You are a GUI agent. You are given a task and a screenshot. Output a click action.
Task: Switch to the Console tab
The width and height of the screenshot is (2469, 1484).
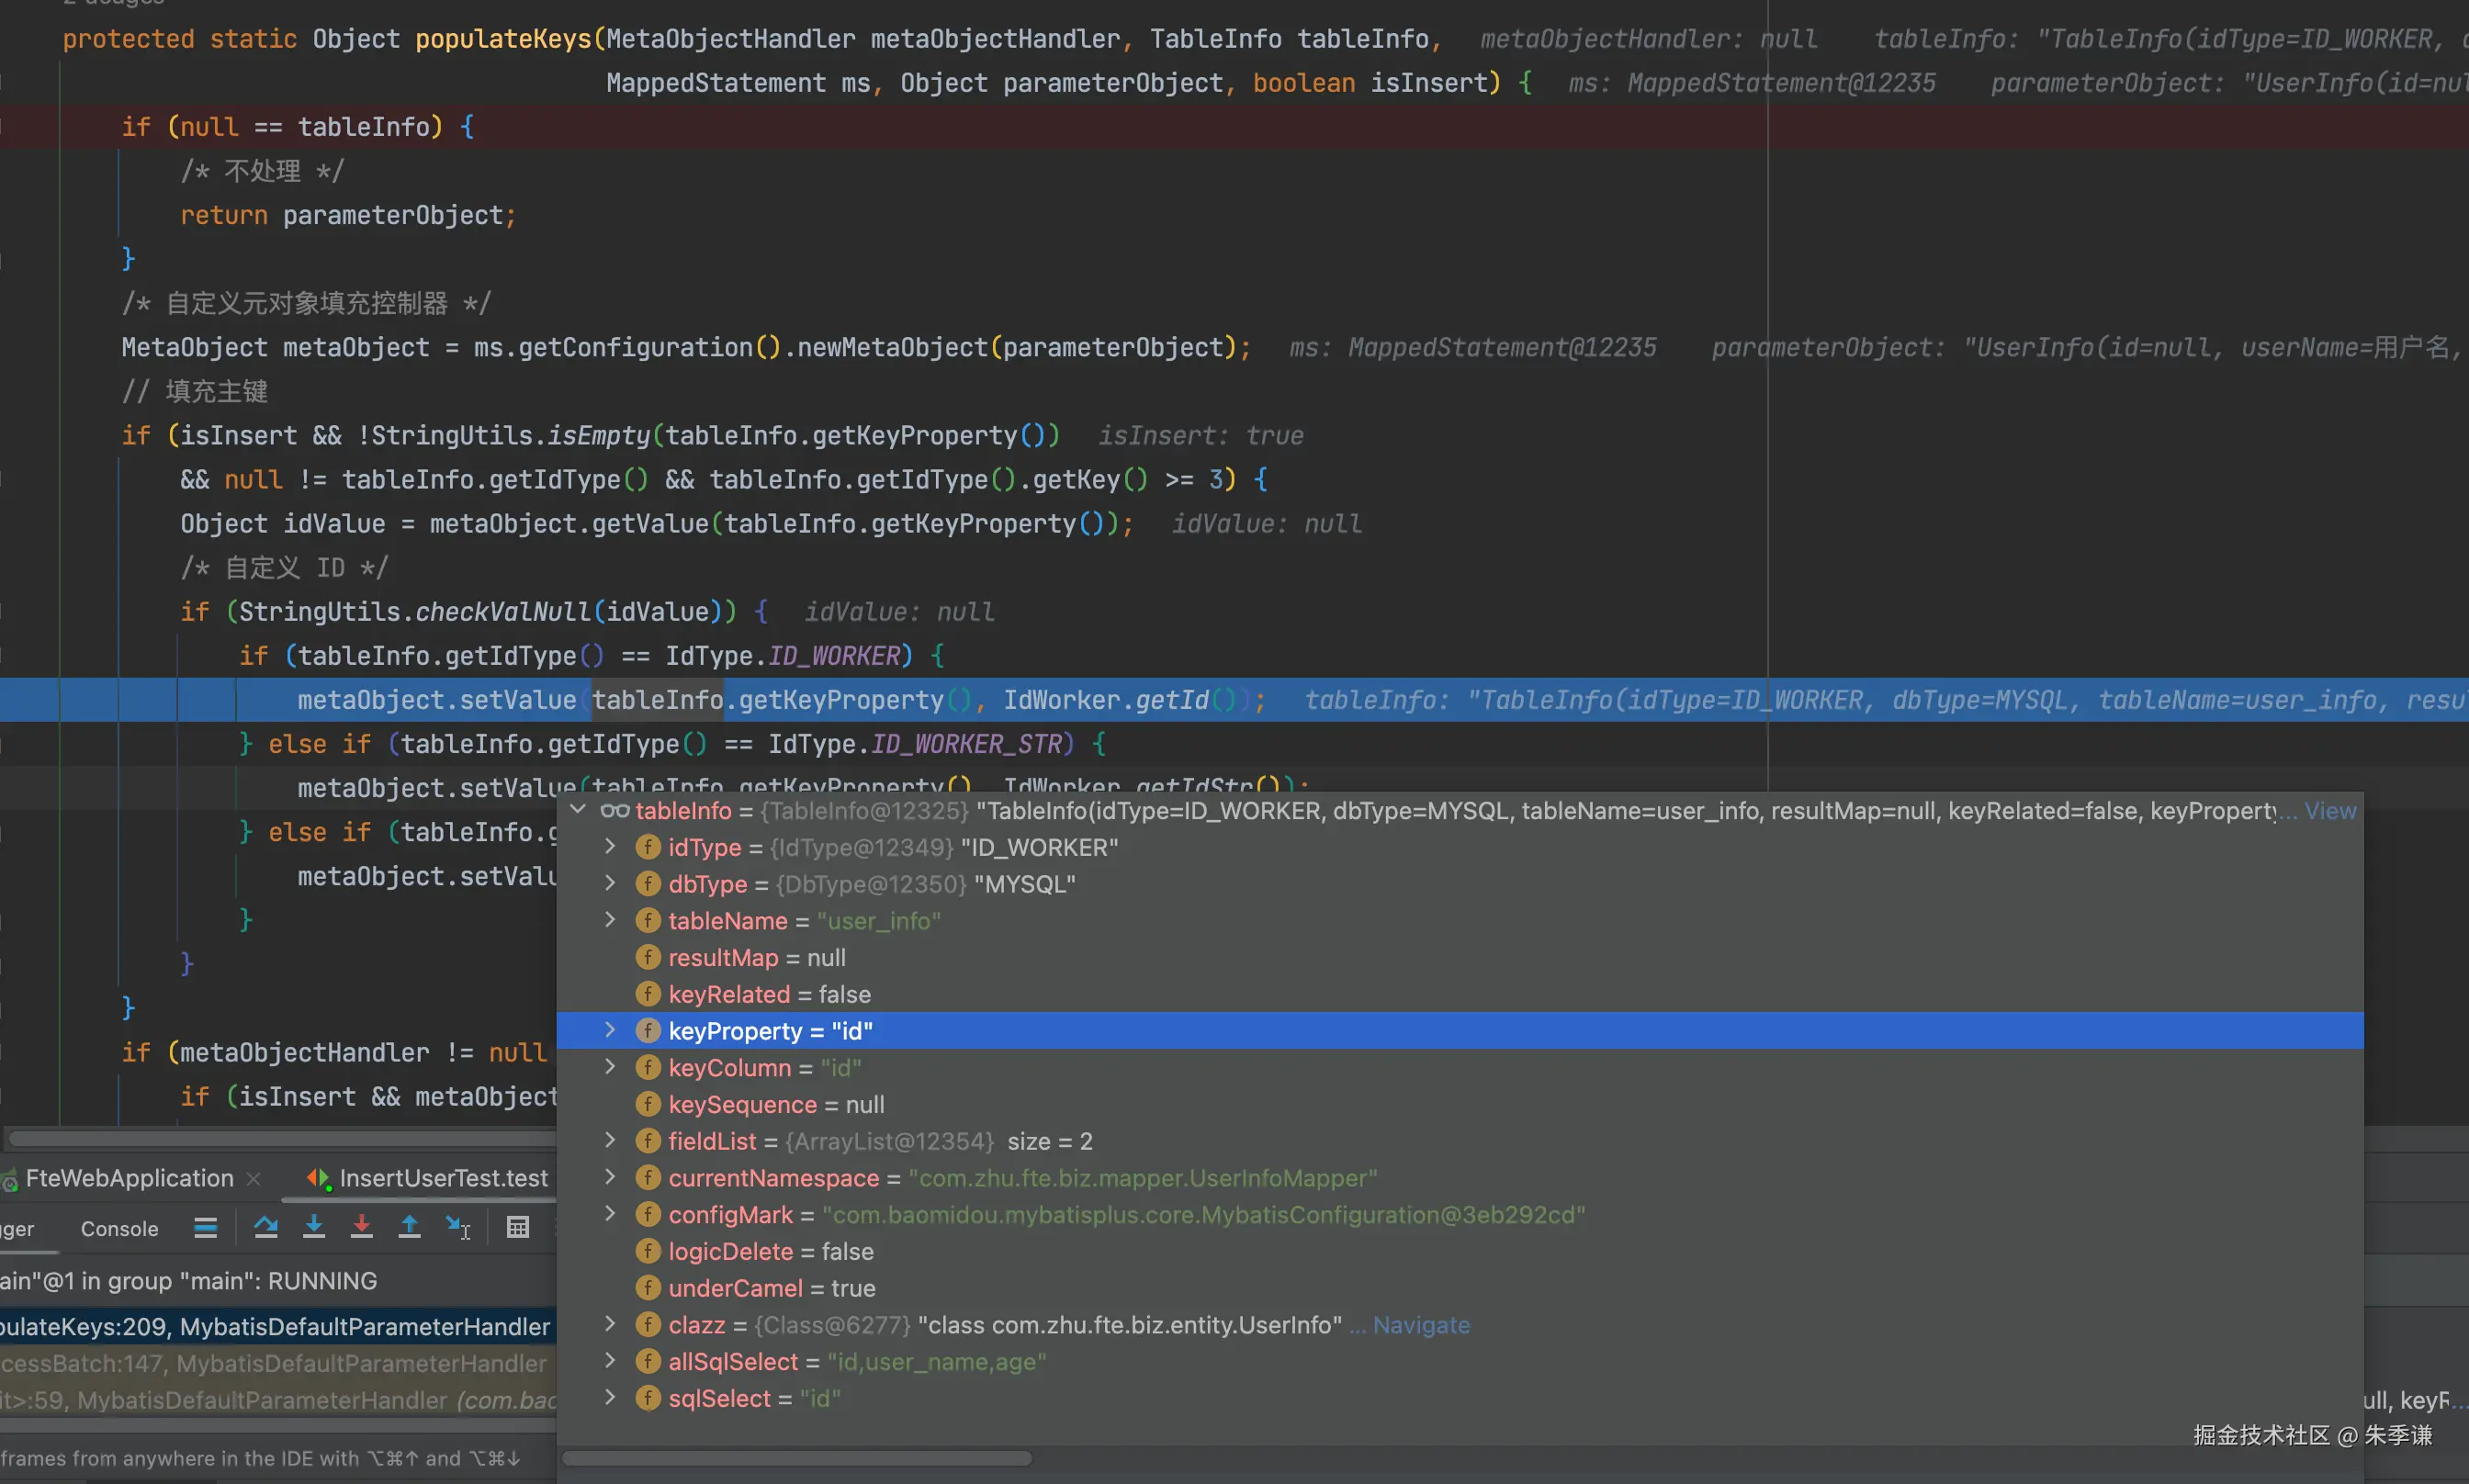click(x=119, y=1229)
